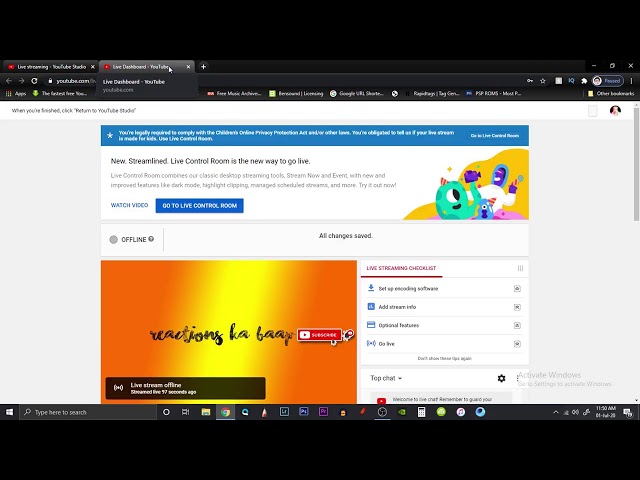Viewport: 640px width, 480px height.
Task: Open Photoshop from the taskbar
Action: click(304, 412)
